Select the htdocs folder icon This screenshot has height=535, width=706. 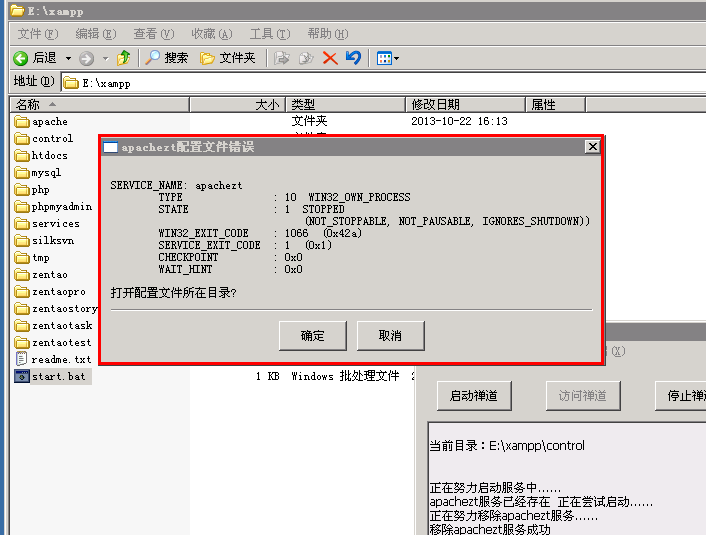[22, 155]
